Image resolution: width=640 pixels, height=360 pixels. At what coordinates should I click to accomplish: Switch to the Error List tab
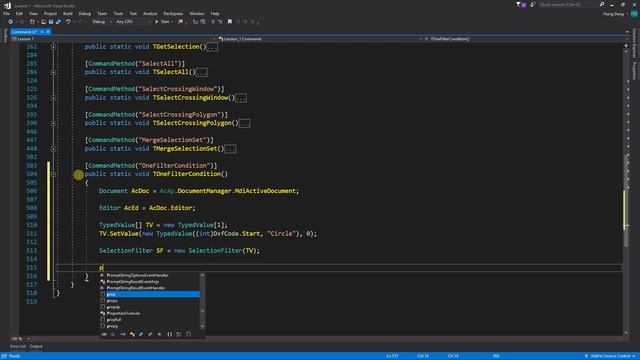tap(18, 347)
